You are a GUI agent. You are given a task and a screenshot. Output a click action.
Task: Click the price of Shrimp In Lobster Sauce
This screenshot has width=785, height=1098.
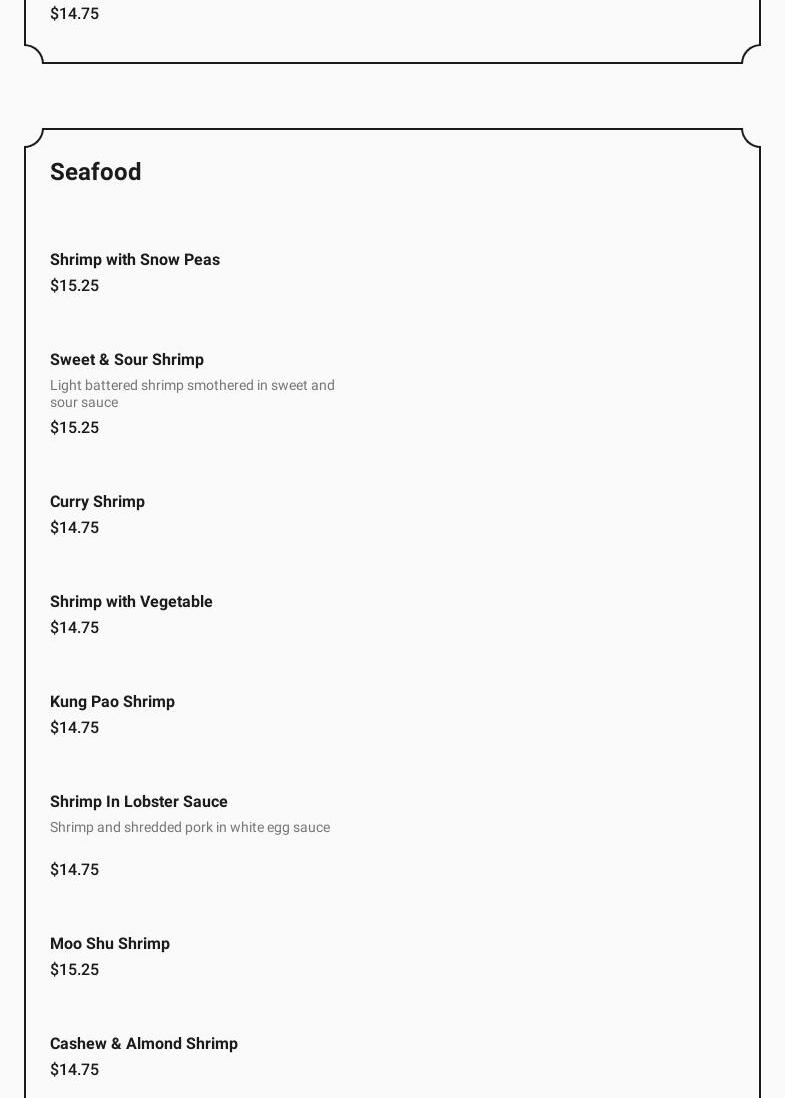[x=75, y=870]
